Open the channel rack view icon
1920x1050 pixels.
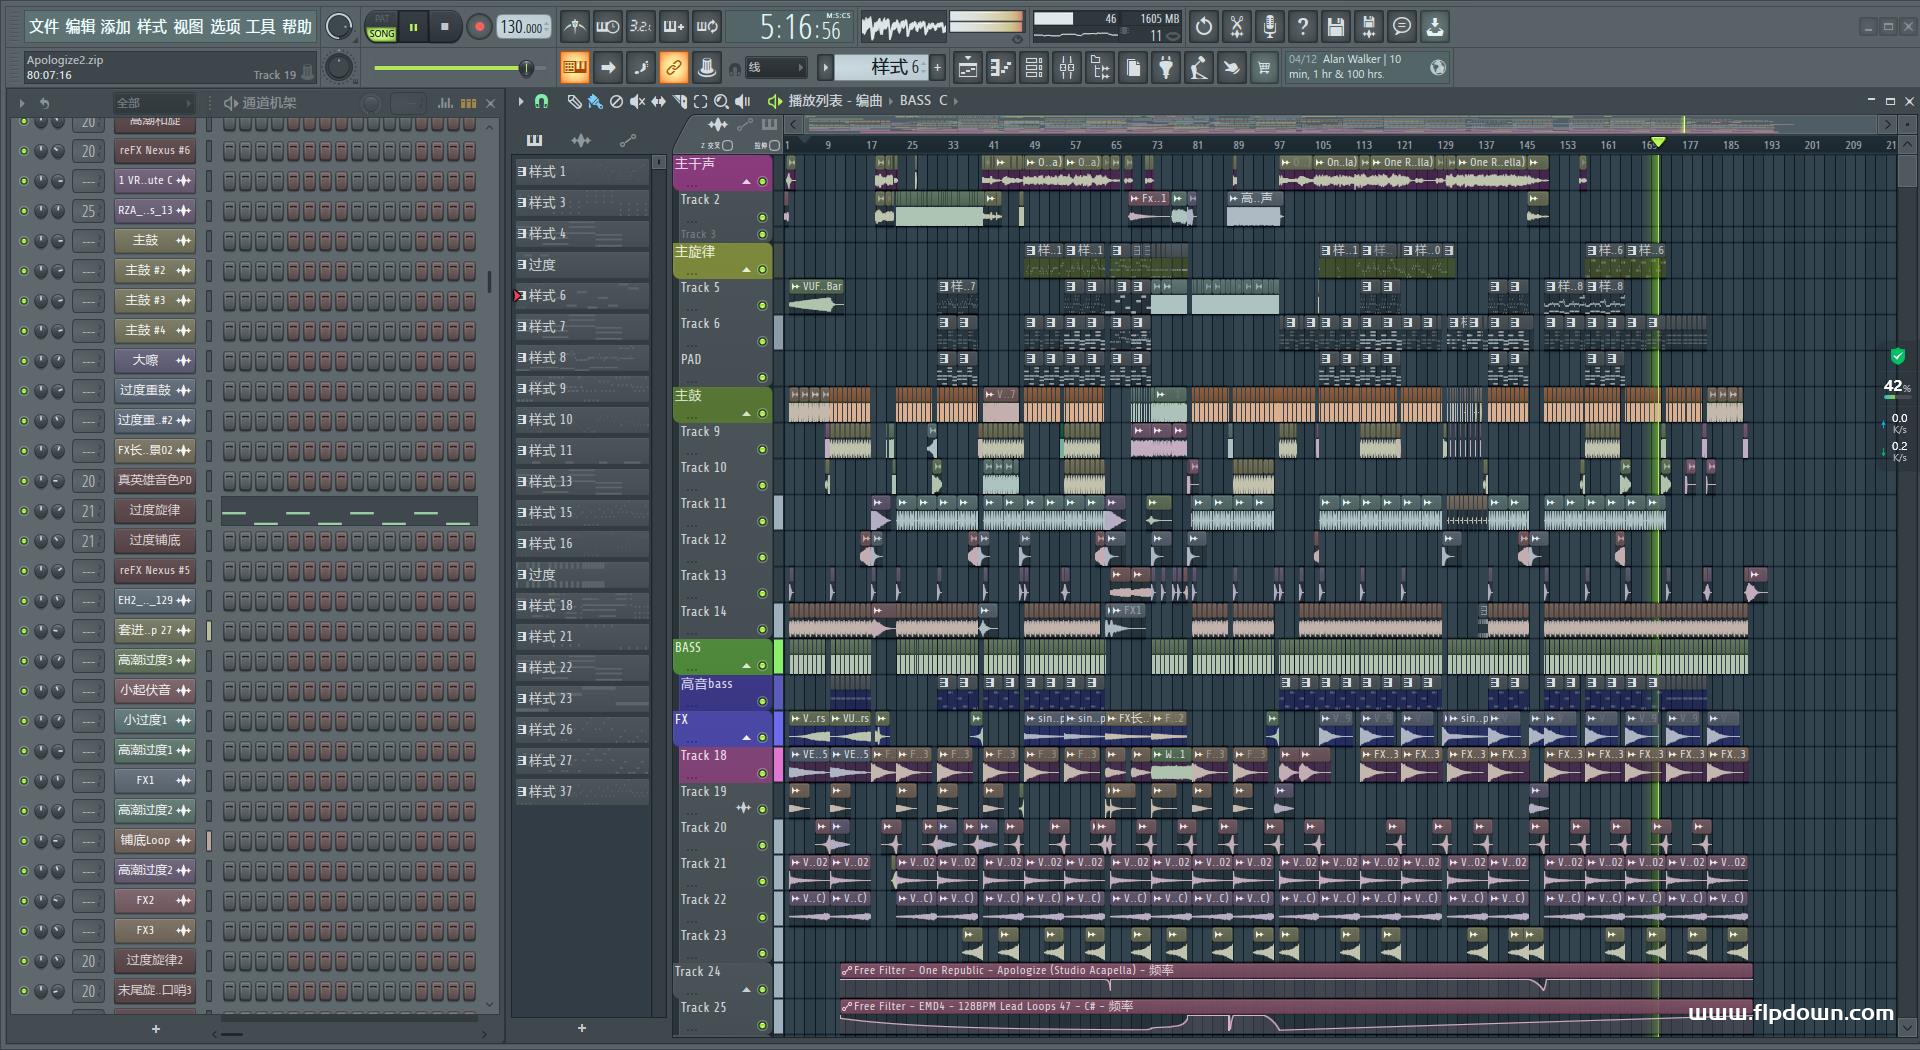tap(1034, 68)
